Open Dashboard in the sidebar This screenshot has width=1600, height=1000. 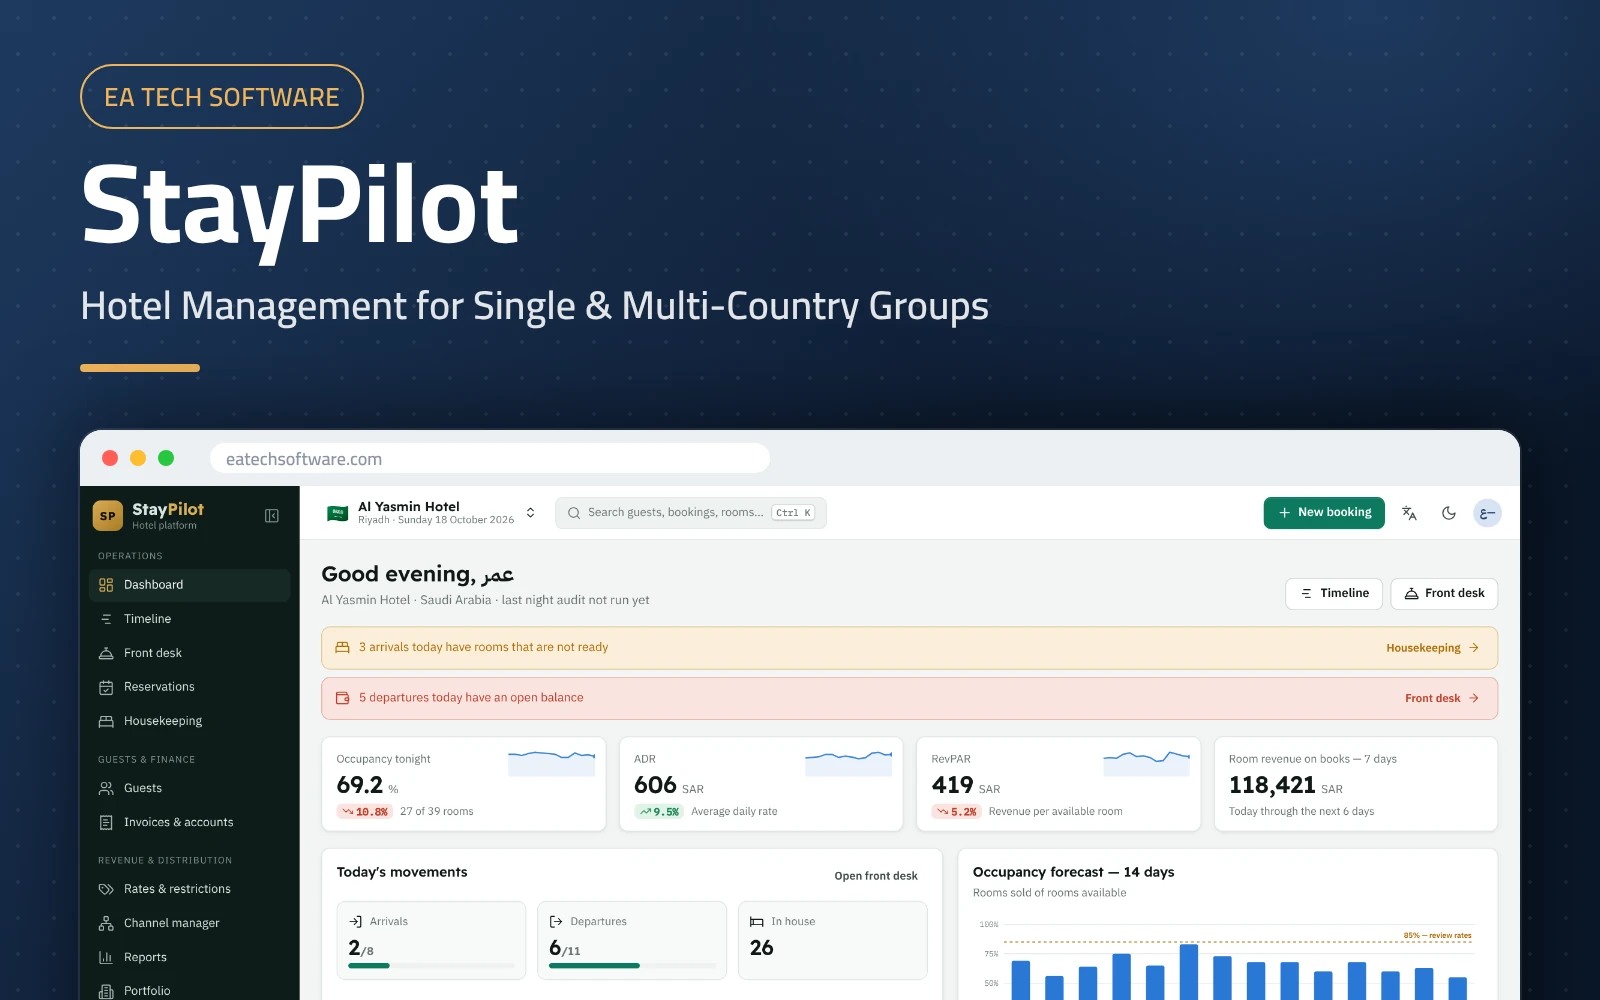click(190, 585)
